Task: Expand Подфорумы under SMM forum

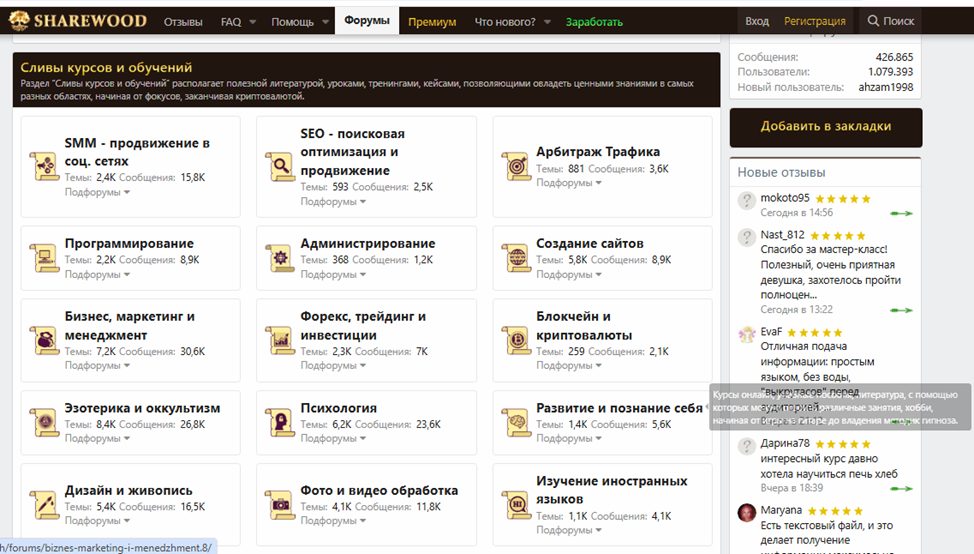Action: (97, 193)
